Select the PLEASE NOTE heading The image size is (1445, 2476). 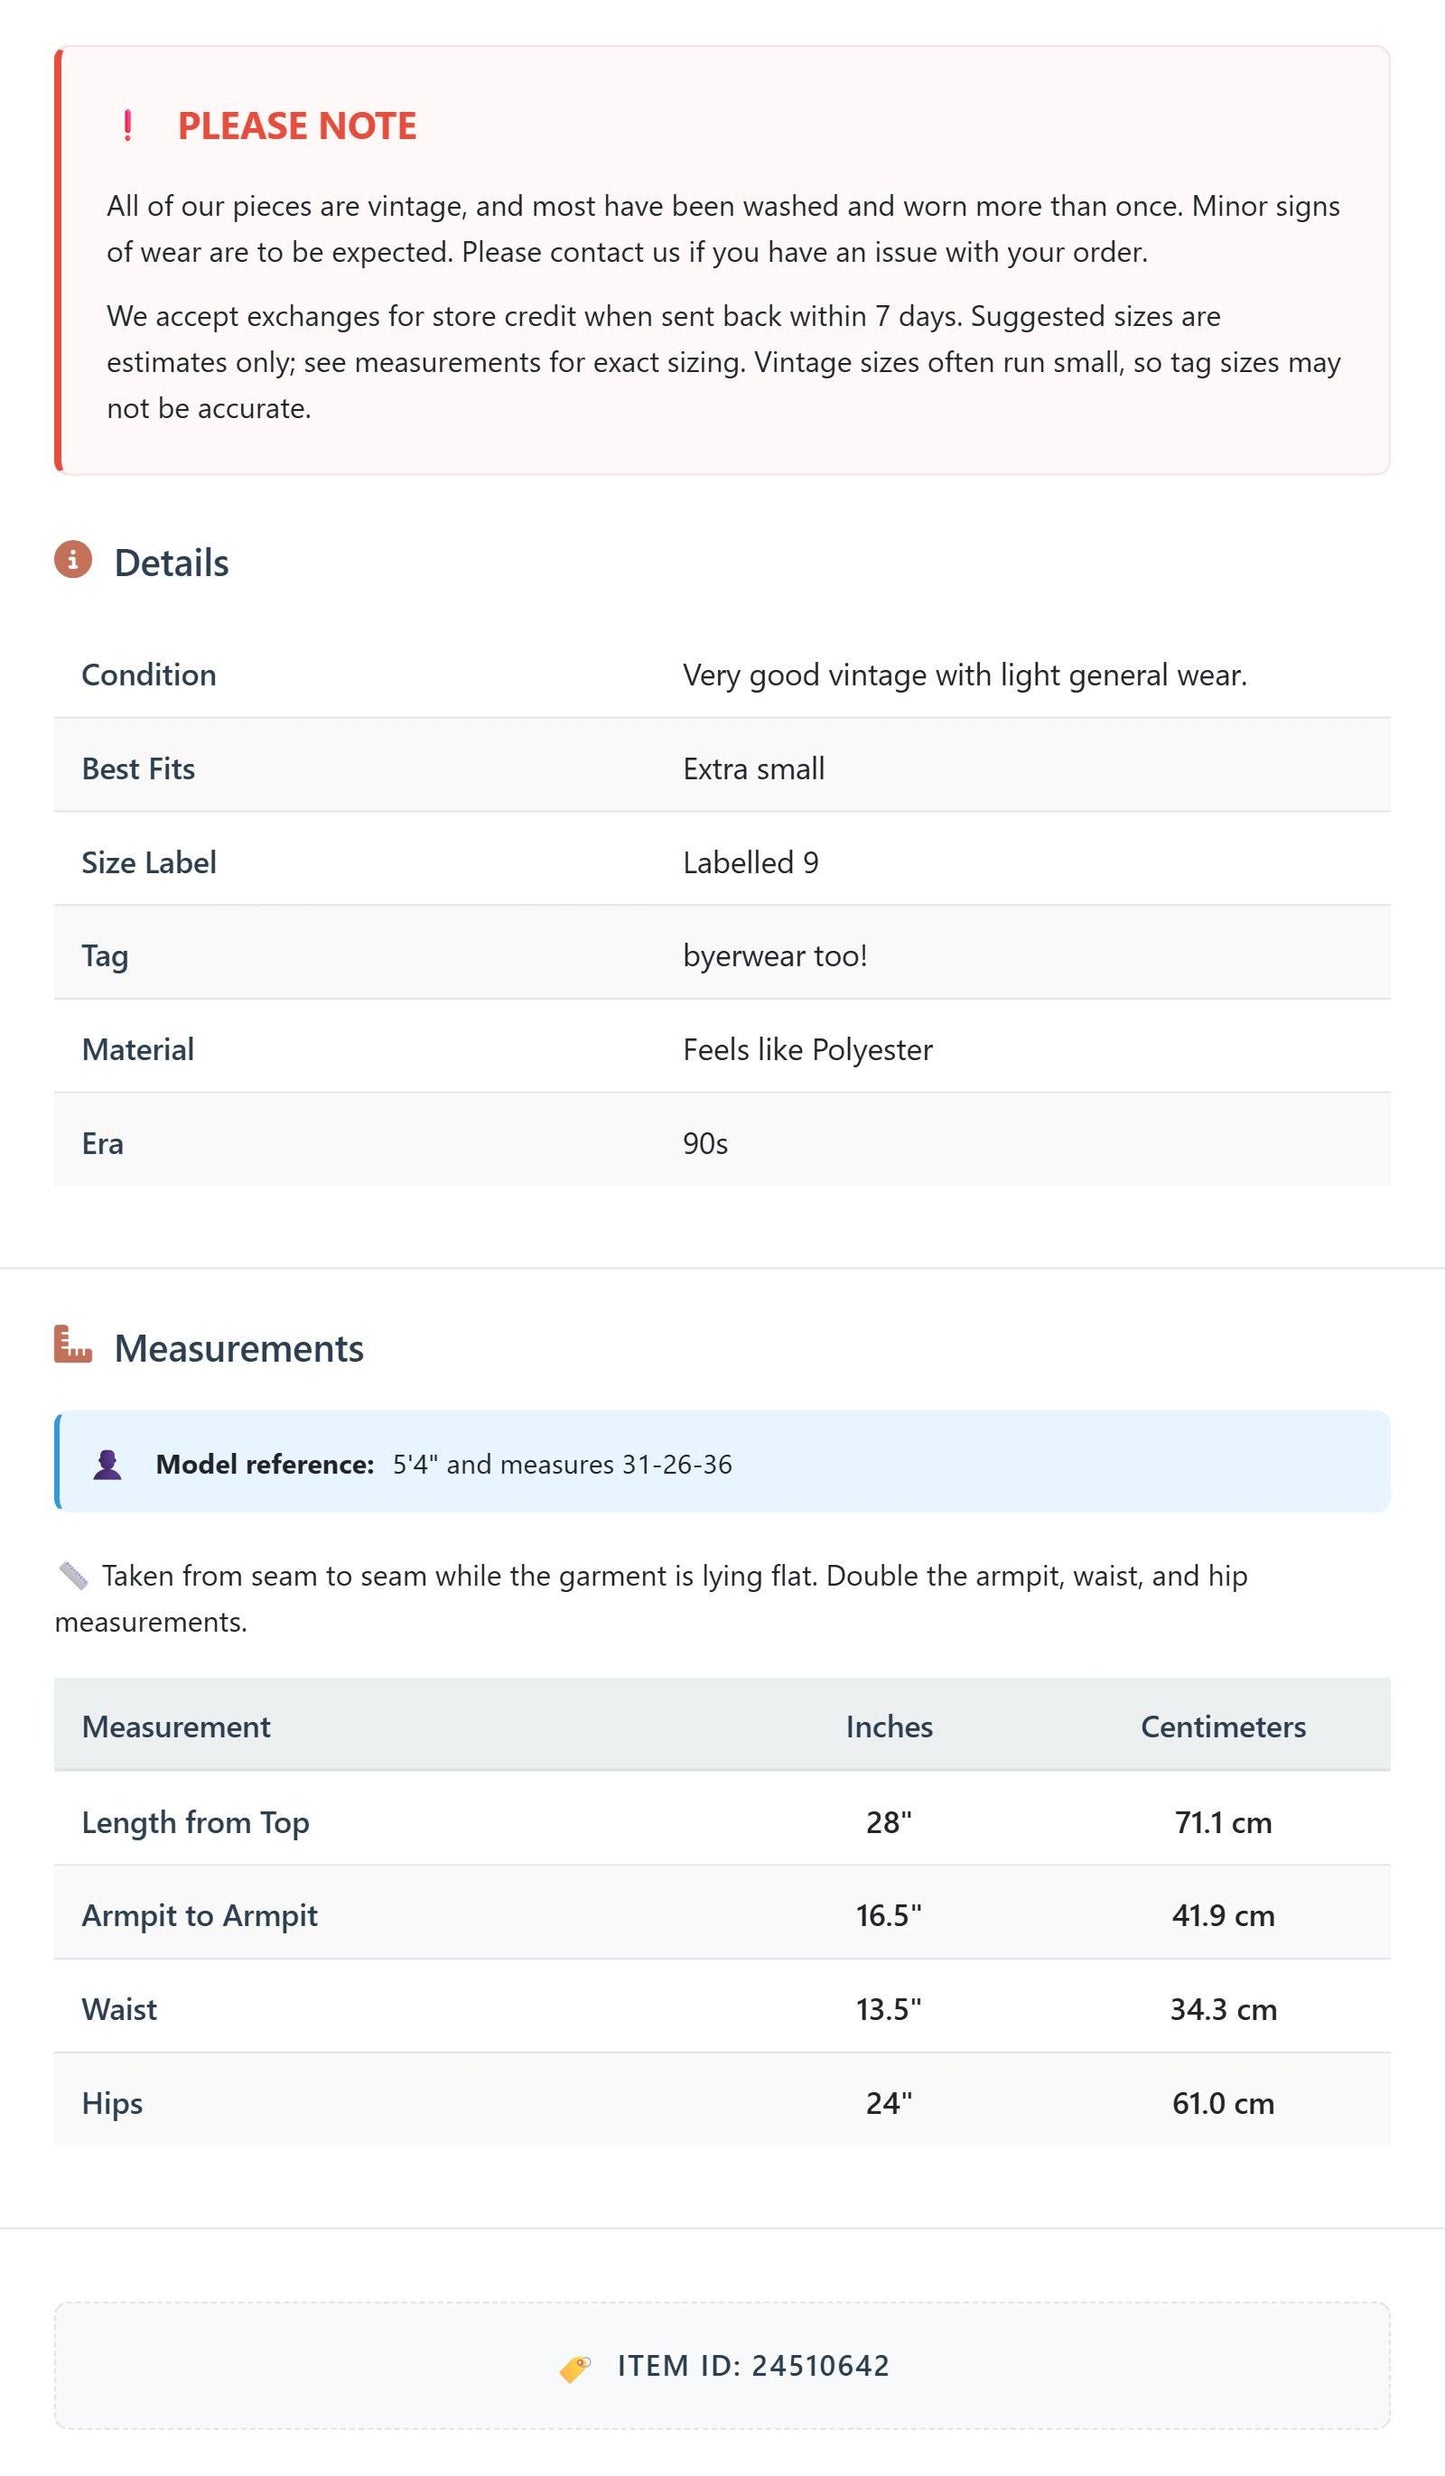click(297, 126)
